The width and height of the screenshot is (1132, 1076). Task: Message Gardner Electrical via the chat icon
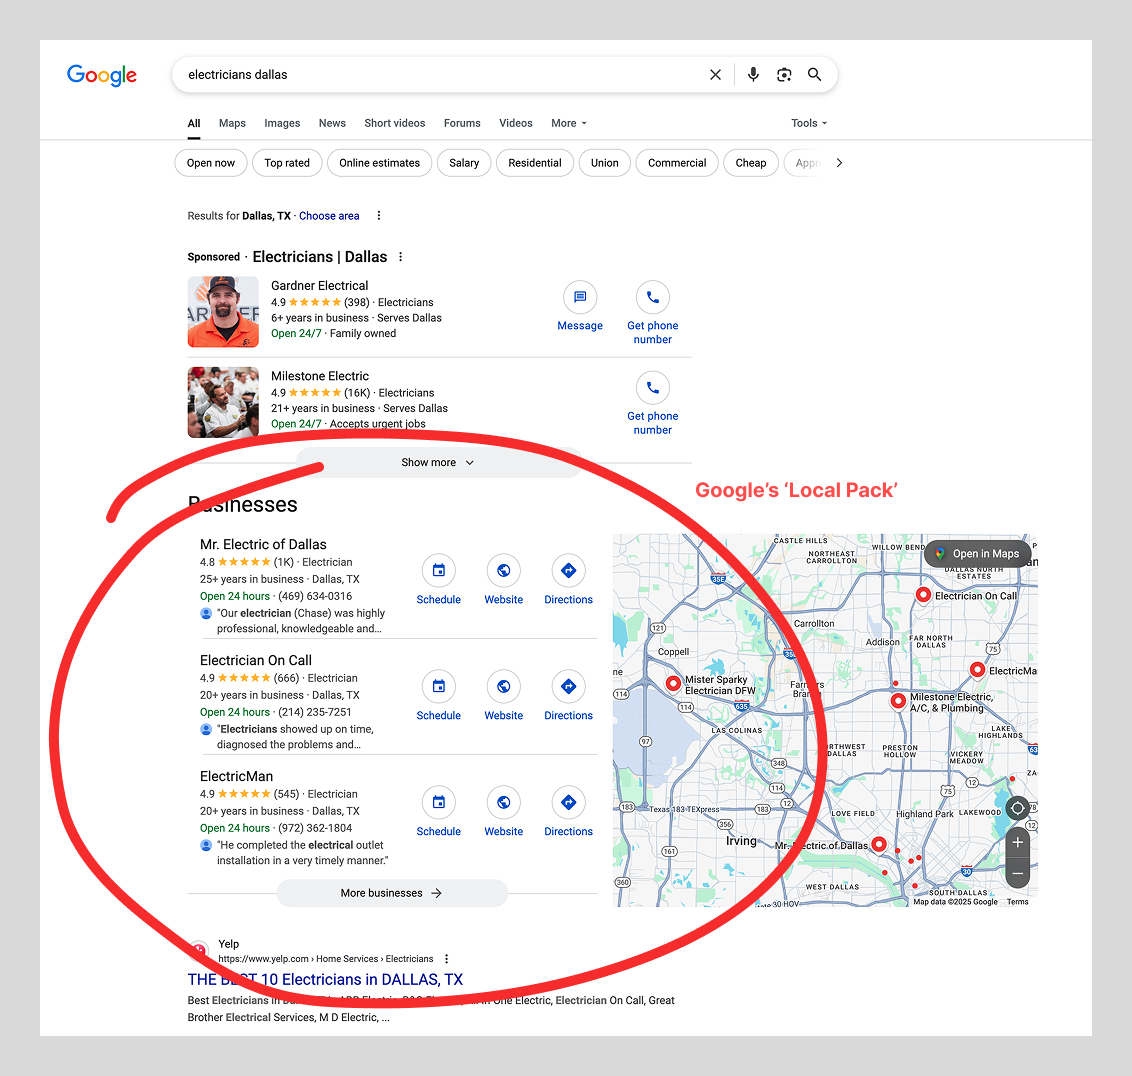pos(580,297)
